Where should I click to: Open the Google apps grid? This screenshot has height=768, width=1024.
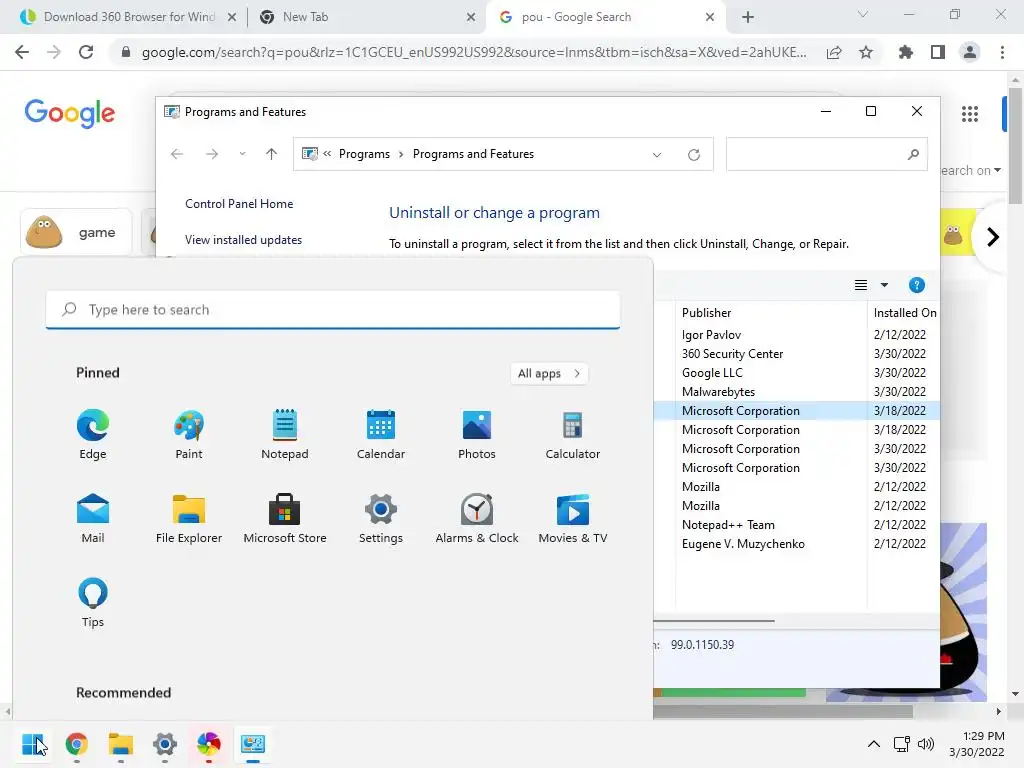[x=970, y=114]
